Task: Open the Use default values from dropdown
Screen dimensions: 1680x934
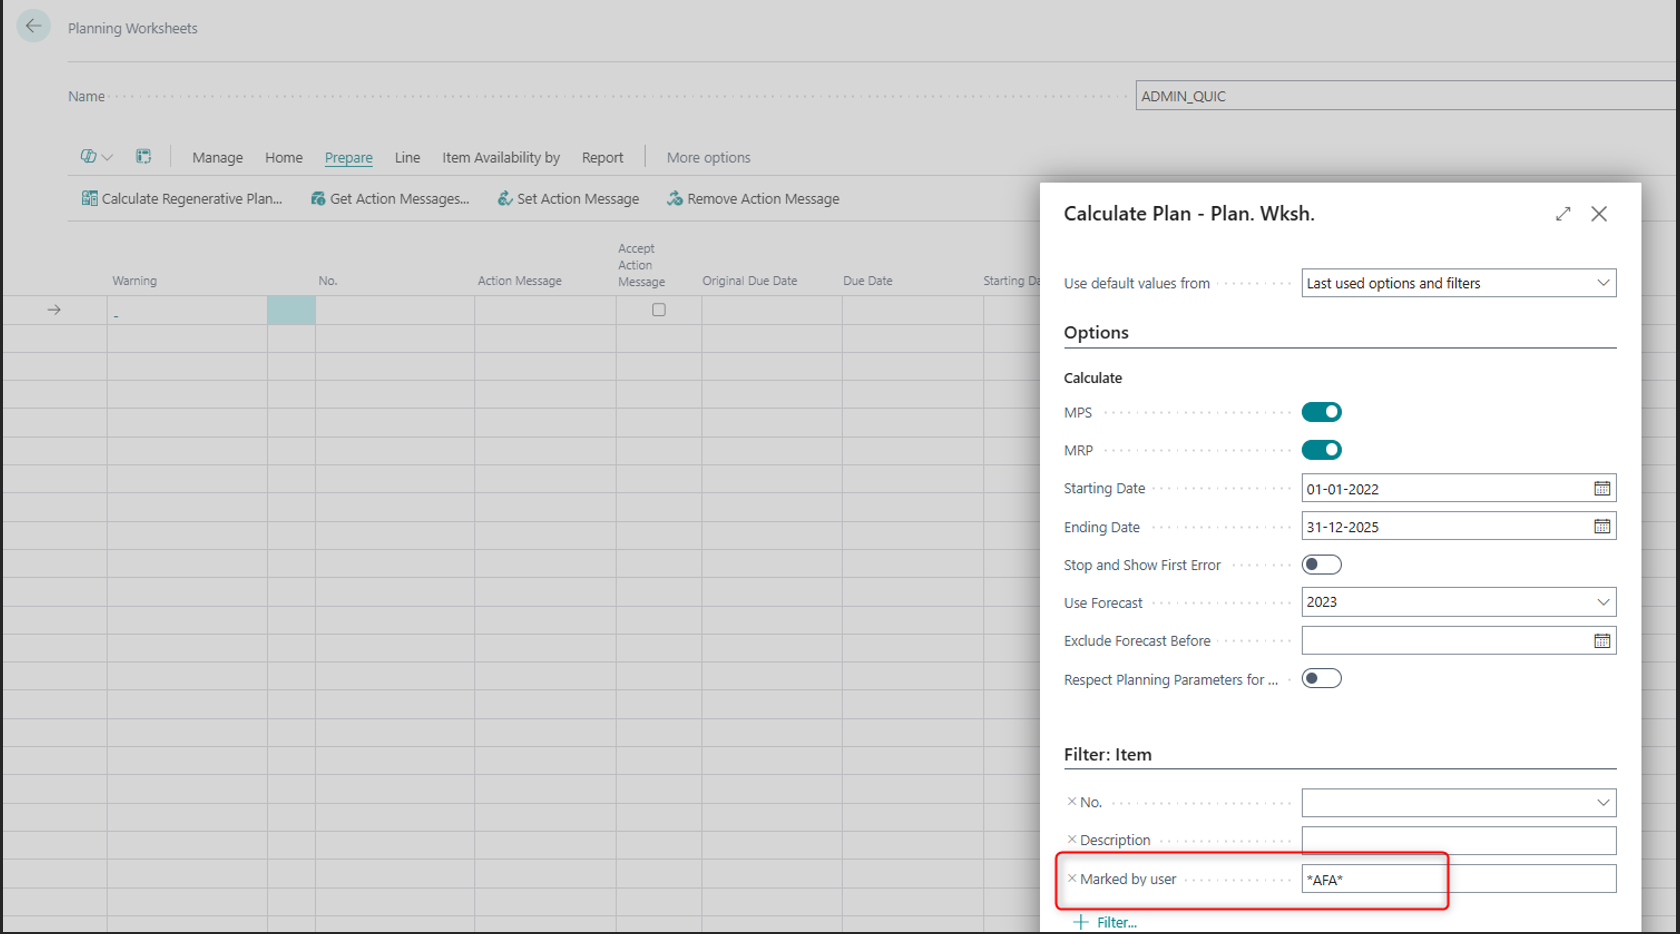Action: click(1602, 283)
